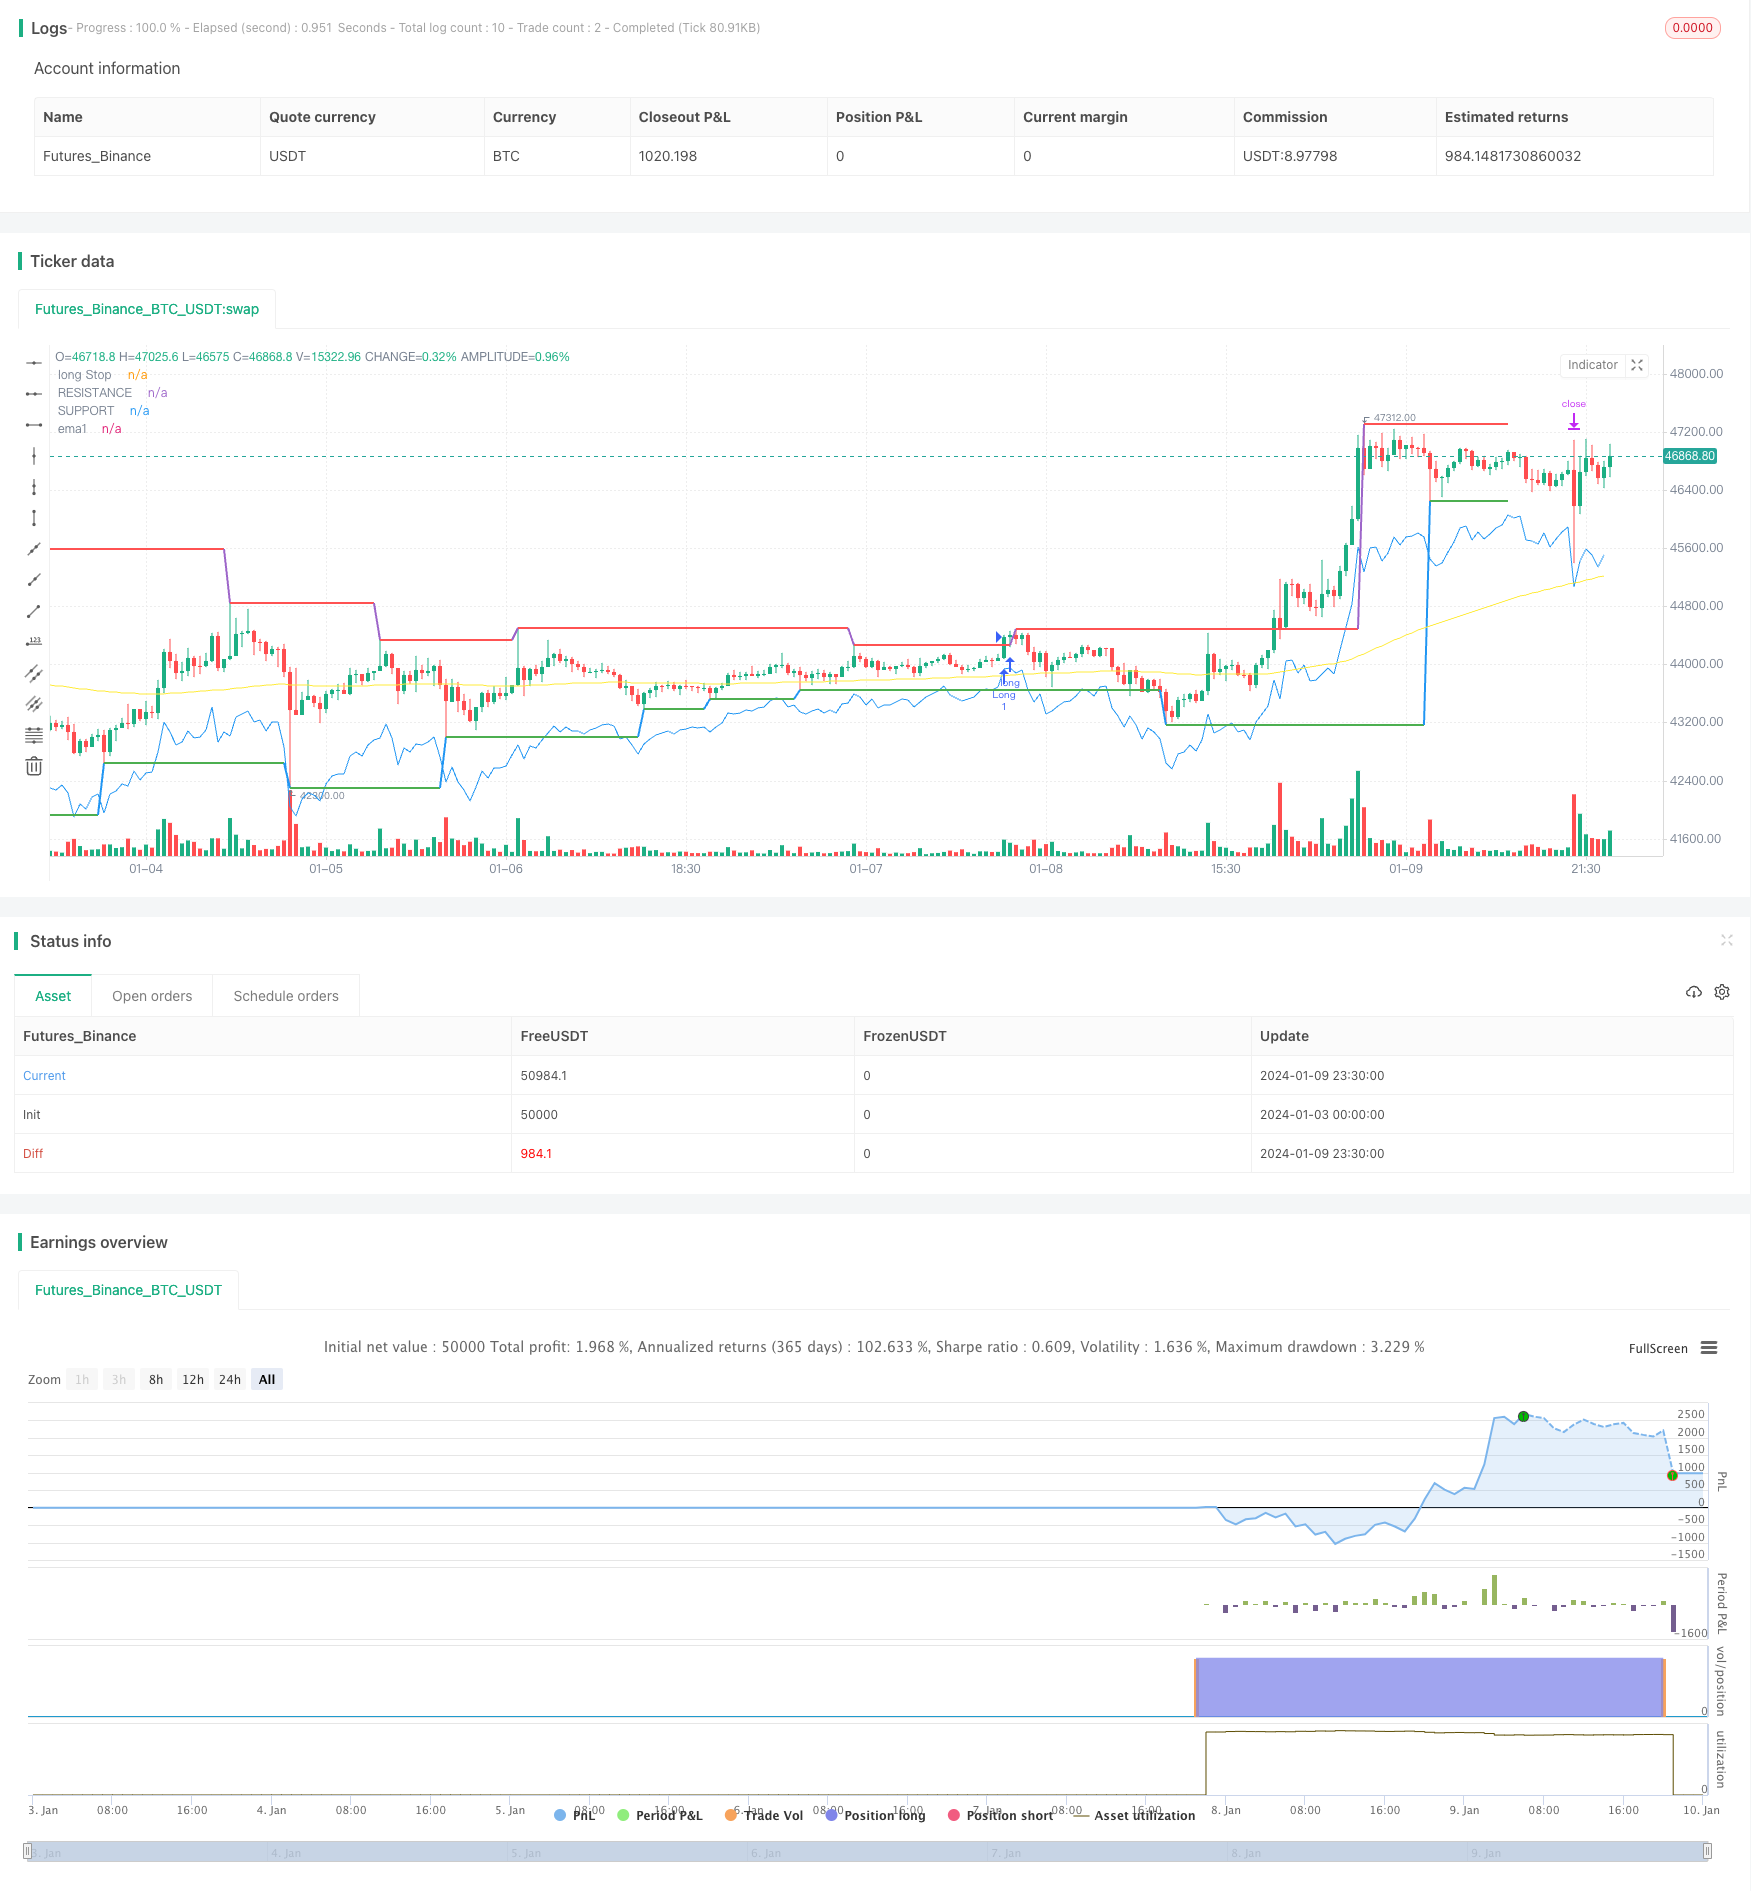Set earnings zoom to 24h
Viewport: 1751px width, 1891px height.
click(230, 1379)
